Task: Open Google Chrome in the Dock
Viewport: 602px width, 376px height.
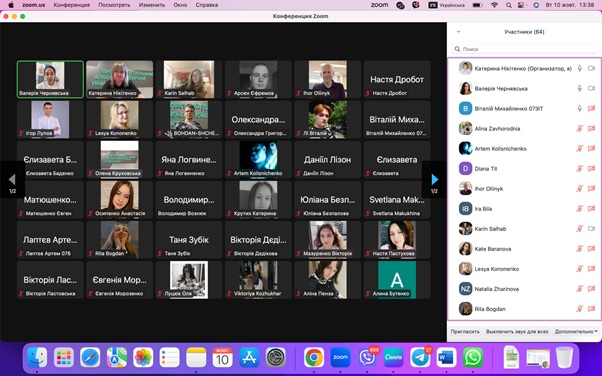Action: (x=314, y=357)
